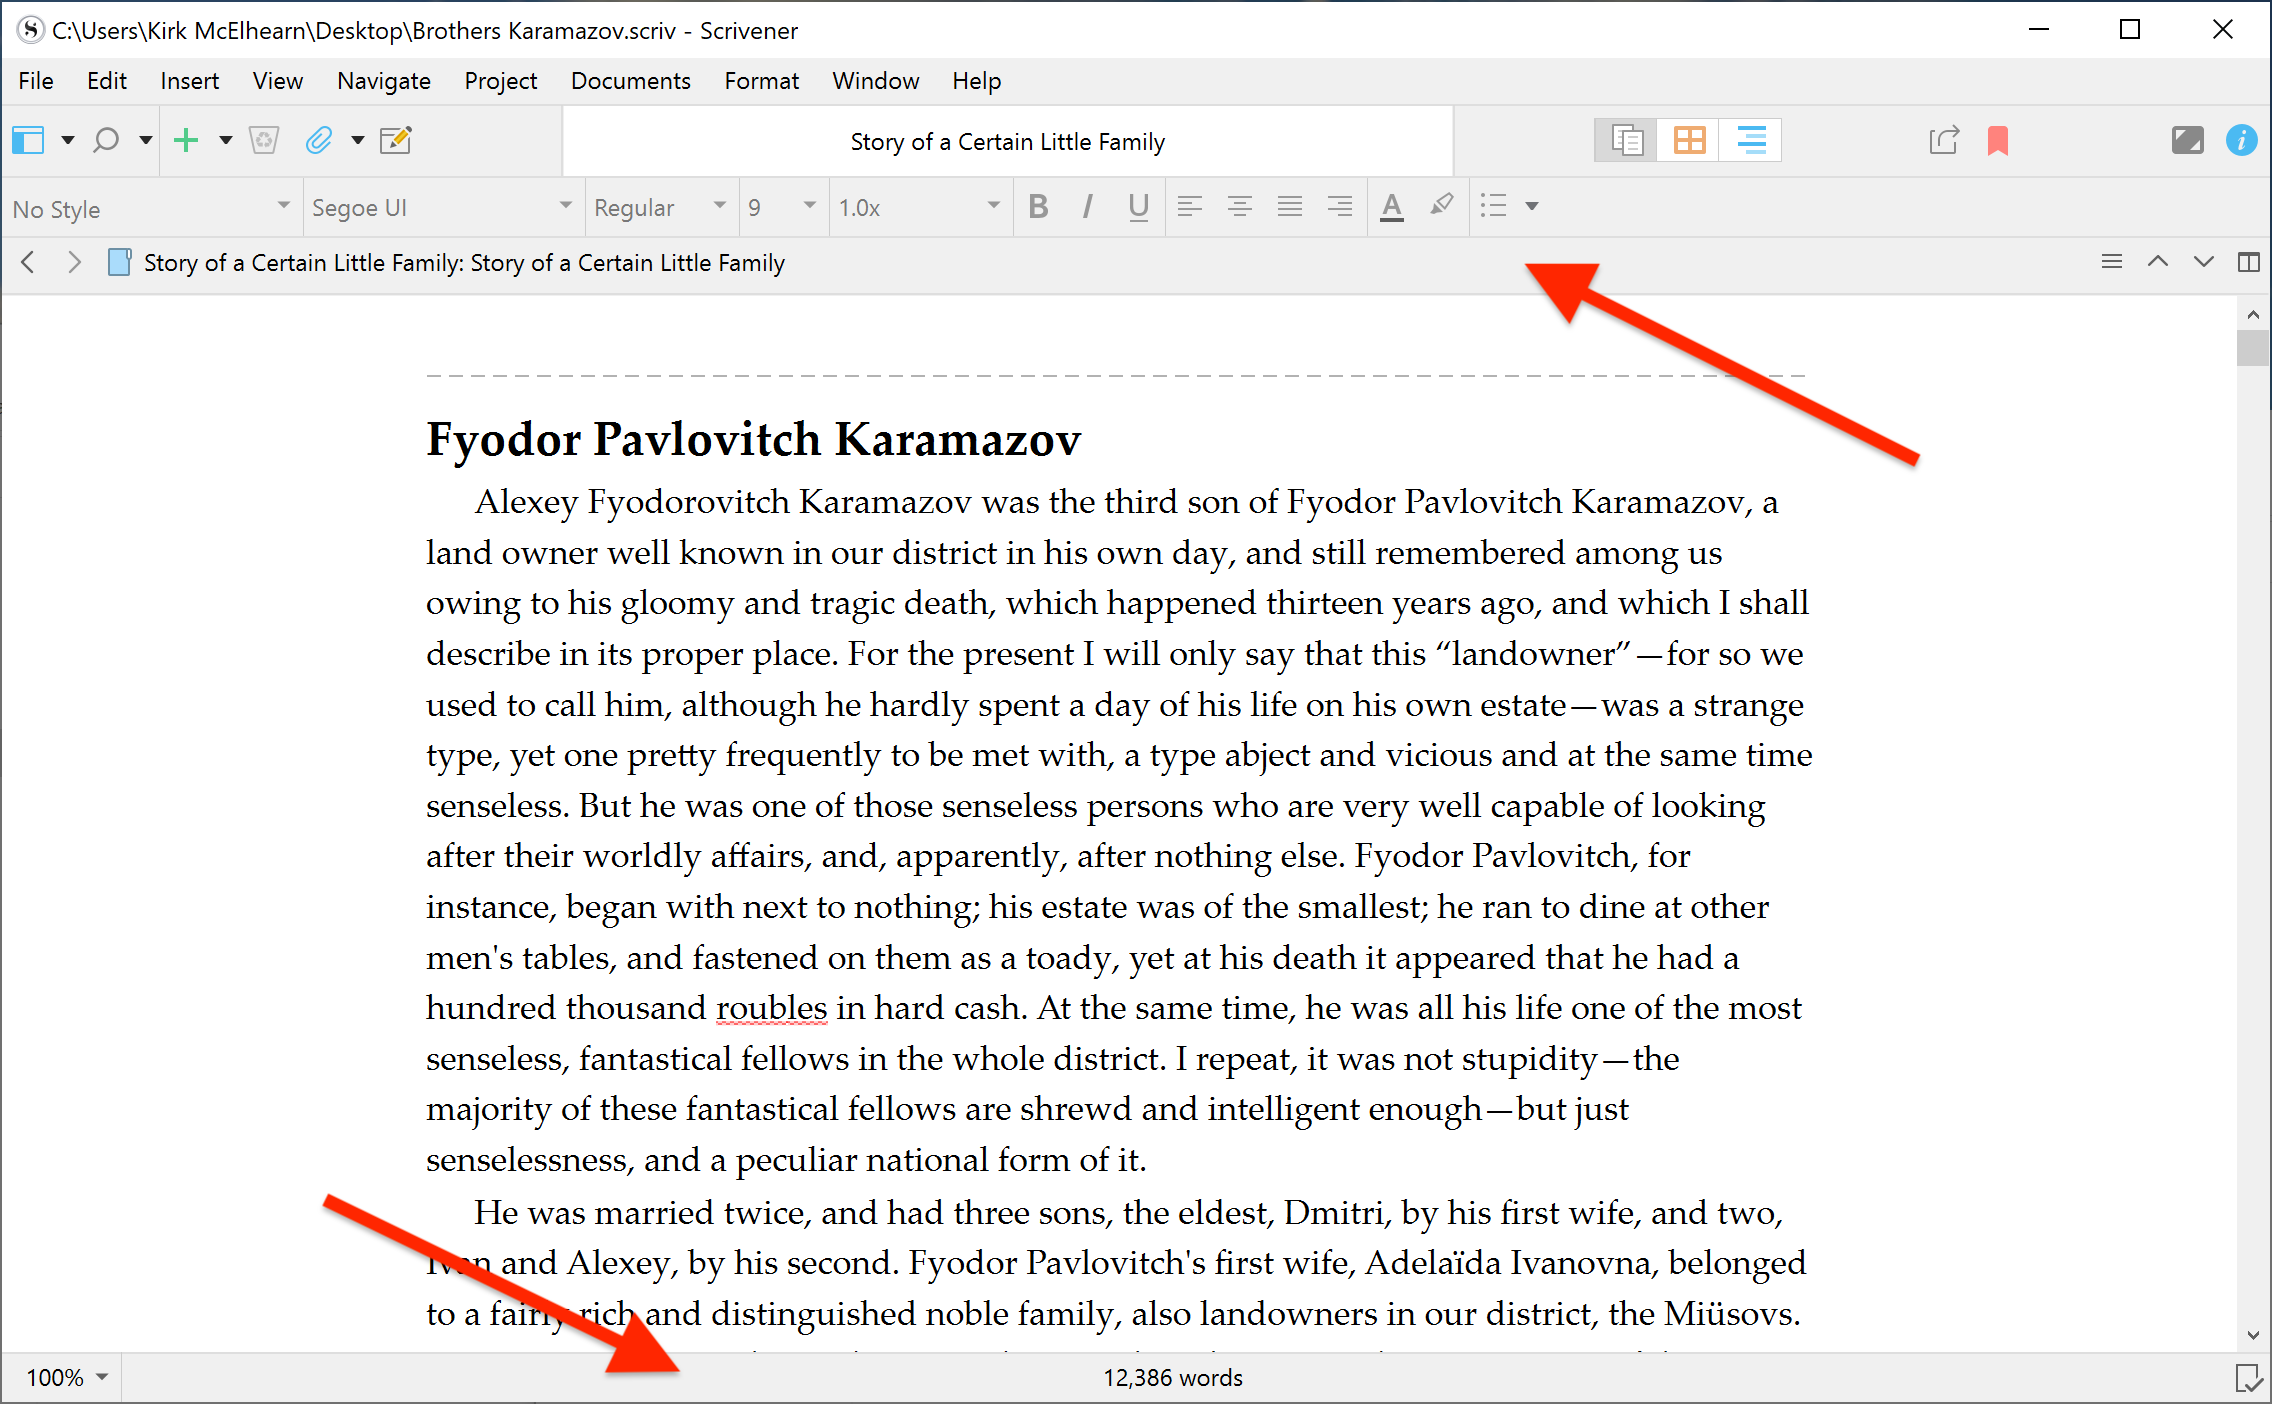Enter Composition Mode icon
This screenshot has height=1404, width=2272.
pyautogui.click(x=2187, y=141)
